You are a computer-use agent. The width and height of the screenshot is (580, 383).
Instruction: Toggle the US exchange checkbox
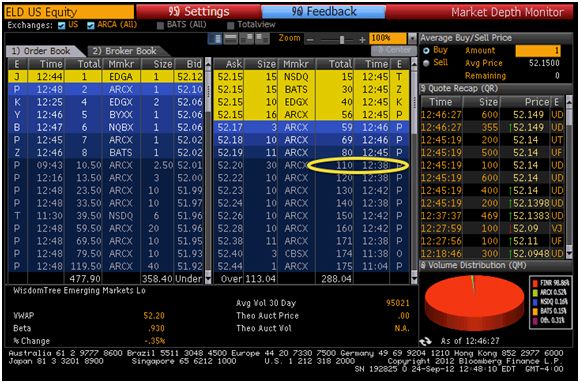click(62, 26)
